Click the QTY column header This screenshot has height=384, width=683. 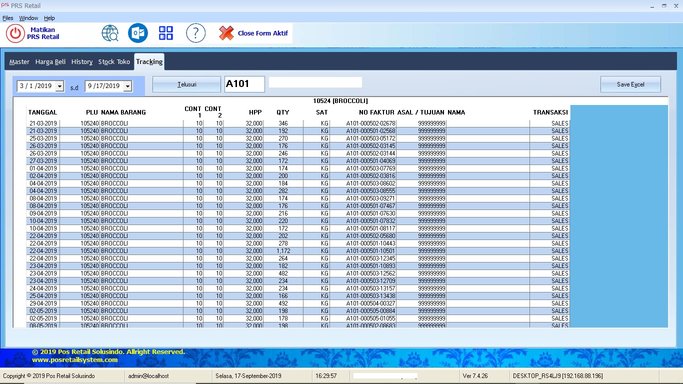pyautogui.click(x=283, y=112)
